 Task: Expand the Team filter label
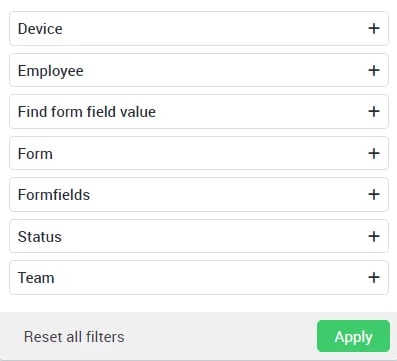[x=36, y=278]
